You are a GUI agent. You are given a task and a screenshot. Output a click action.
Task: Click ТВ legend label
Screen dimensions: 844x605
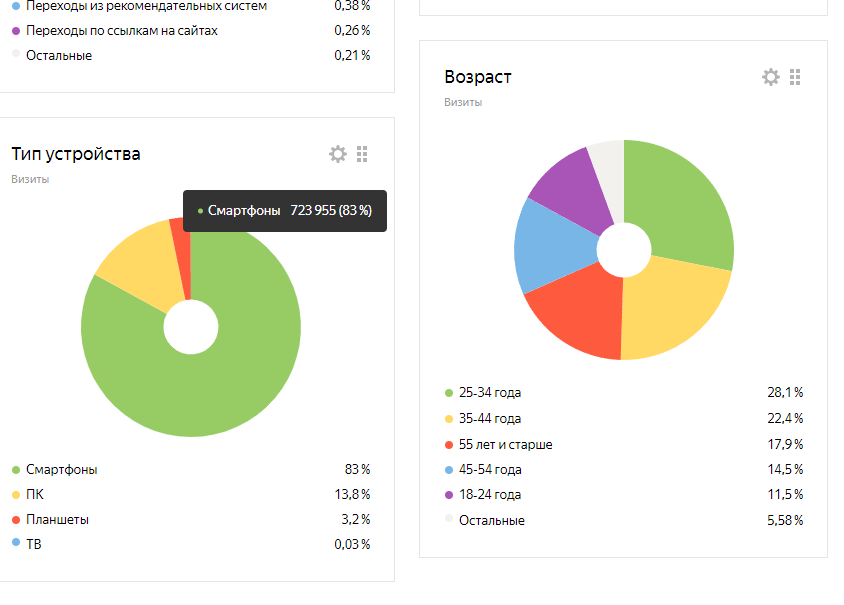pyautogui.click(x=34, y=544)
